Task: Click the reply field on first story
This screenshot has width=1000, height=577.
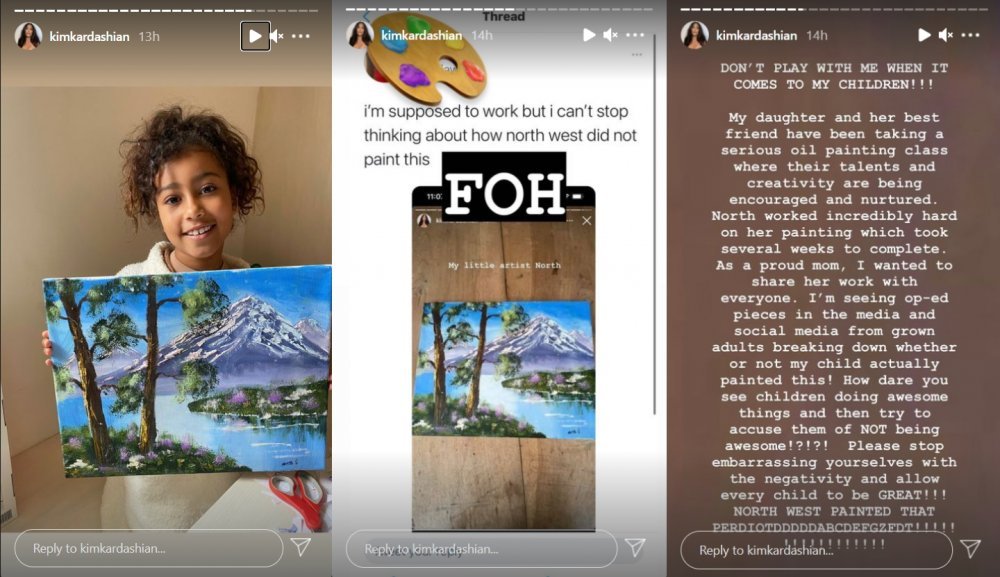Action: click(149, 548)
